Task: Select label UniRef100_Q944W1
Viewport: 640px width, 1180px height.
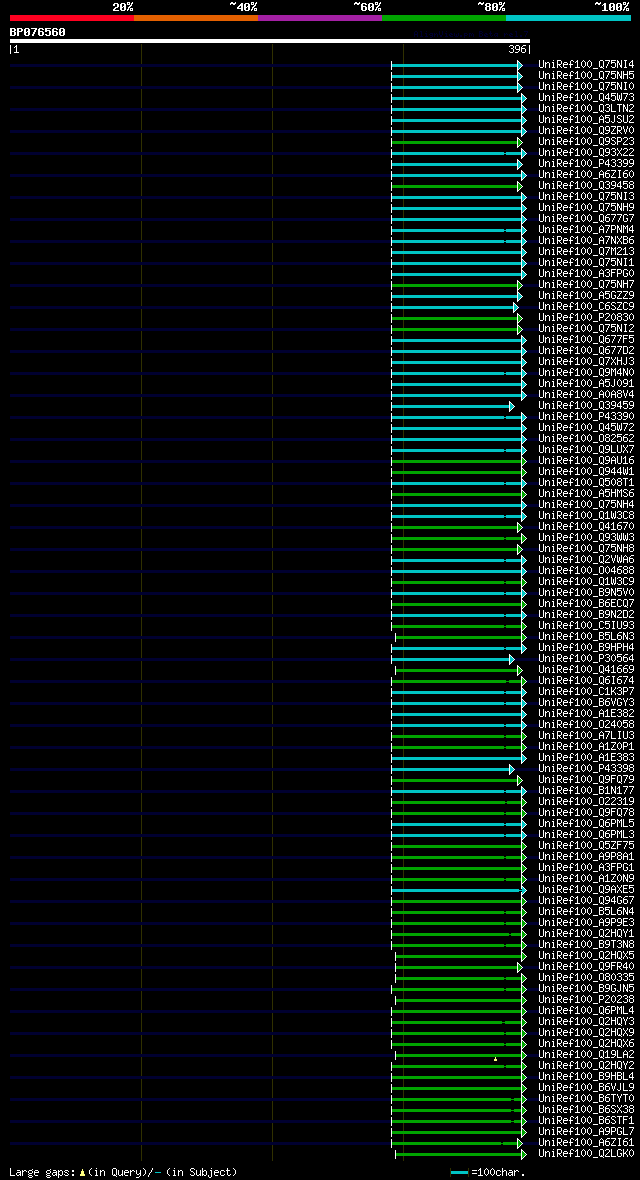Action: click(x=587, y=472)
